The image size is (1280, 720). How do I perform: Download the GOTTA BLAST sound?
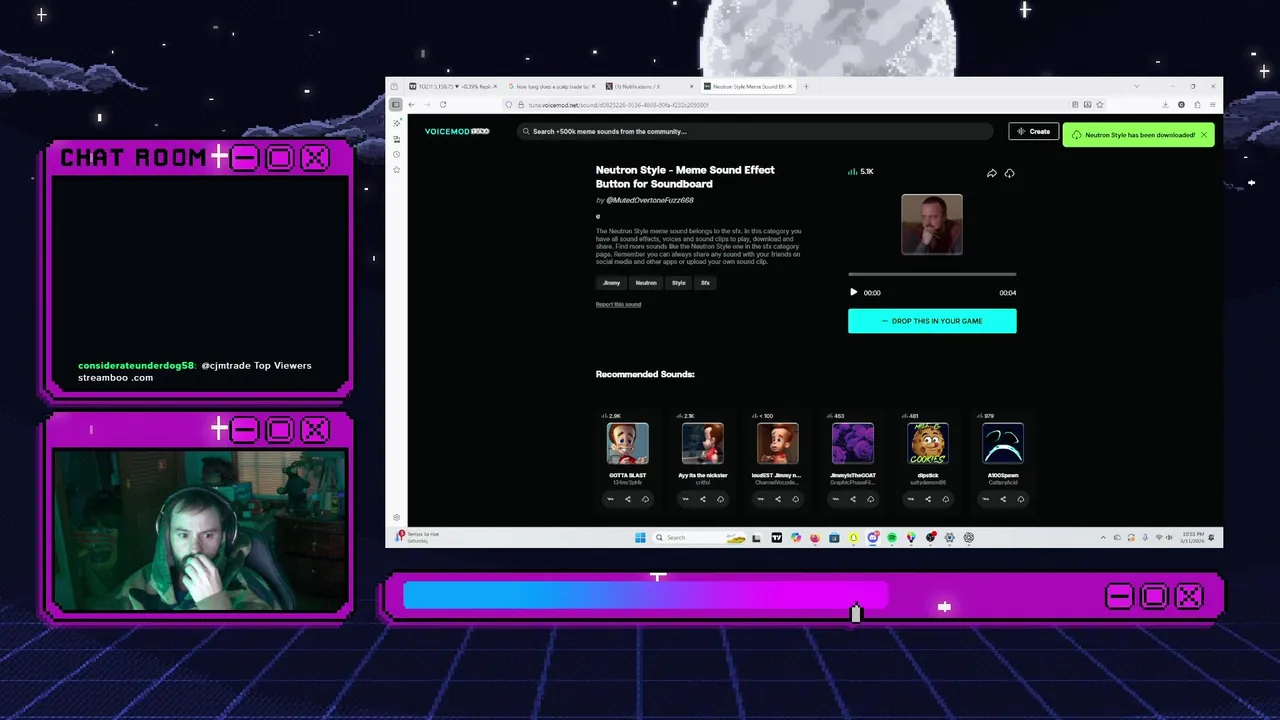coord(645,499)
